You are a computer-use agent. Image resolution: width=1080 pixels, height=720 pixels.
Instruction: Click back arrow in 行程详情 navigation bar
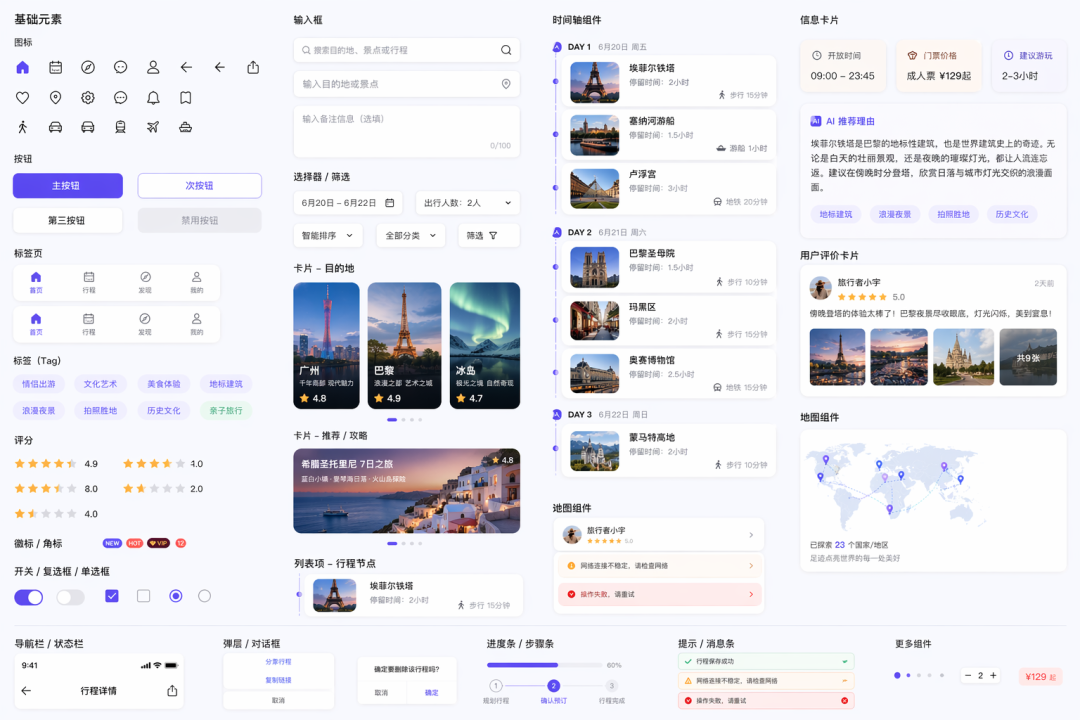pos(26,690)
